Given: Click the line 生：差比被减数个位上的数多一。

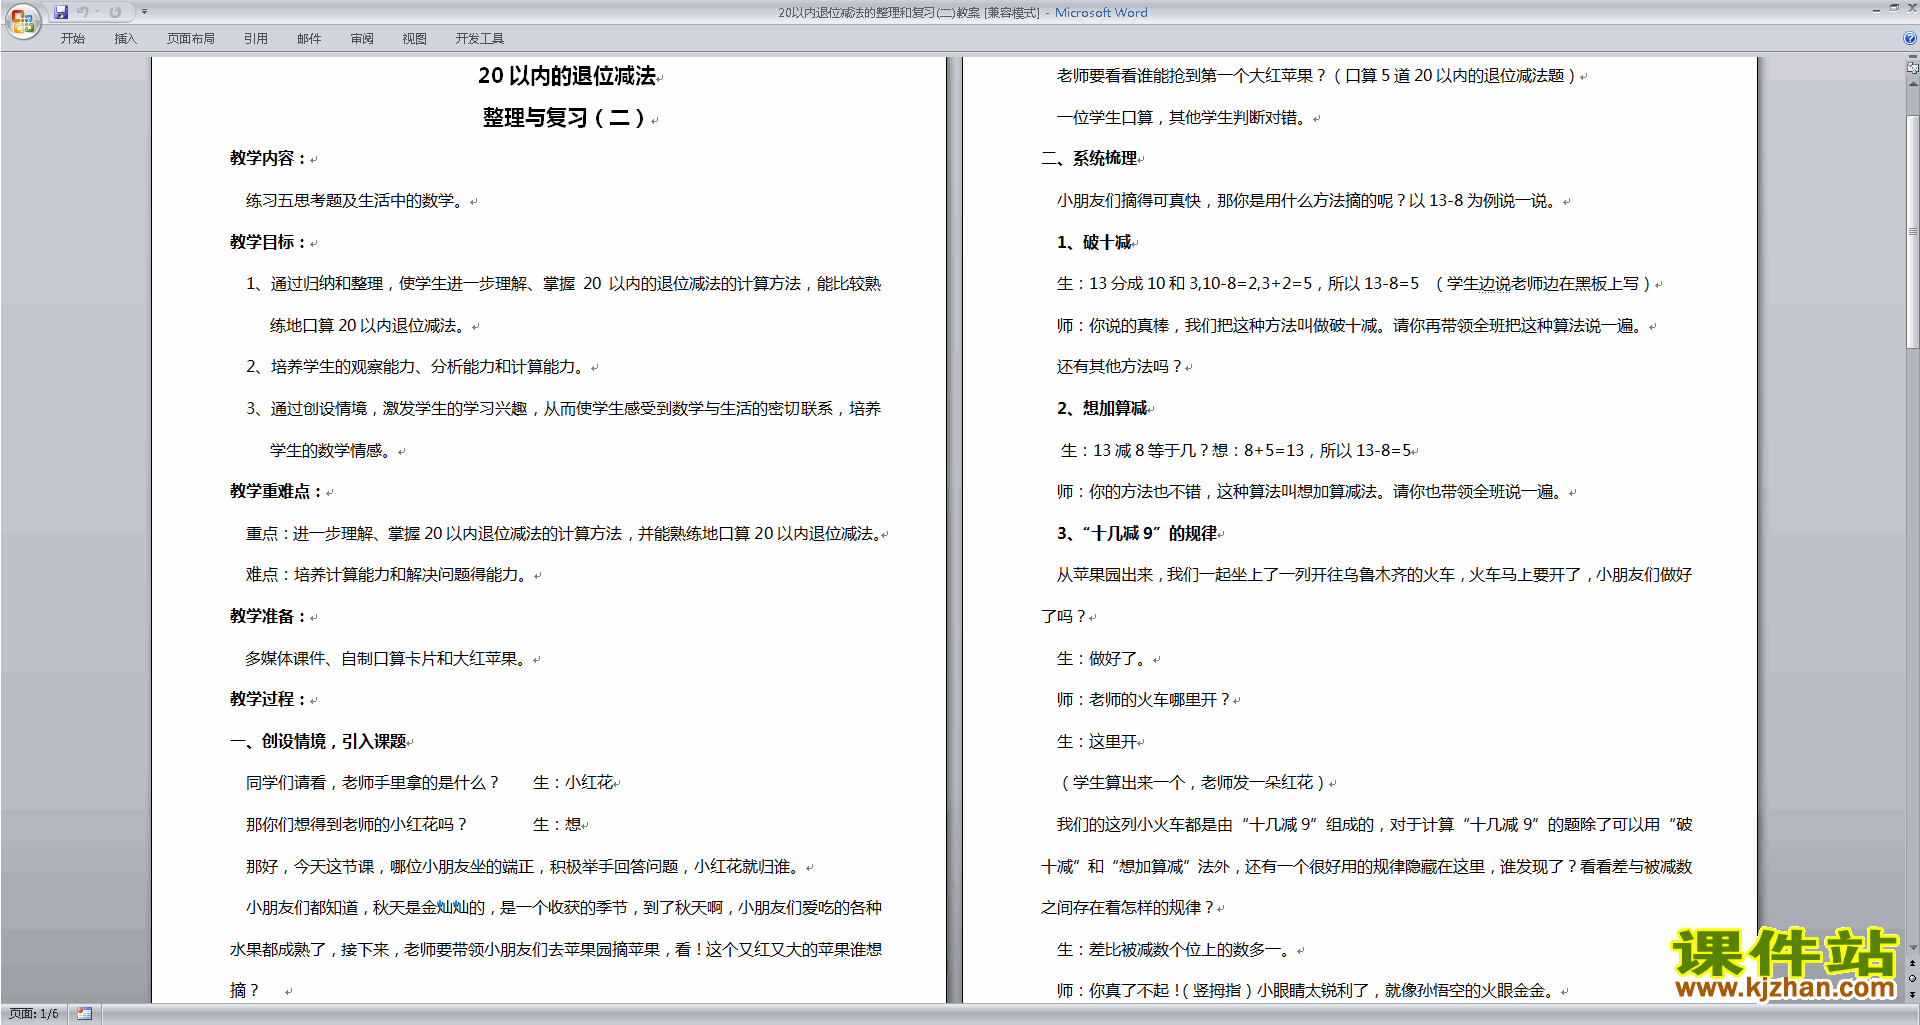Looking at the screenshot, I should pos(1176,950).
